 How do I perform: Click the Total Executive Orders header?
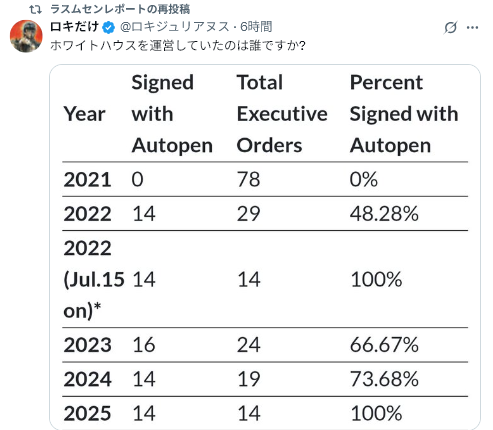pyautogui.click(x=282, y=114)
